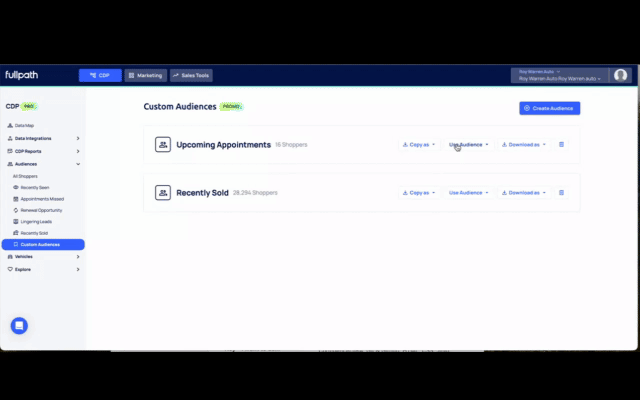Click the fullpath logo

(x=20, y=75)
